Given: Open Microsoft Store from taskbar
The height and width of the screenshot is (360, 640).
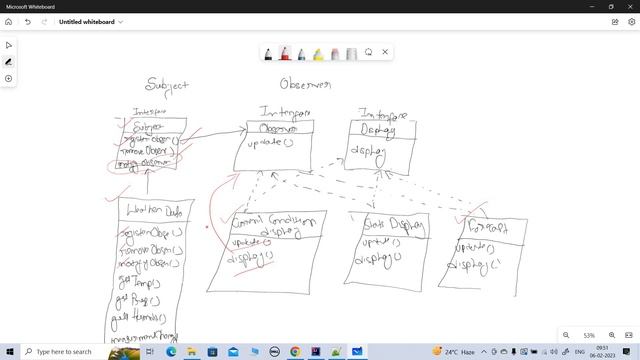Looking at the screenshot, I should 212,351.
